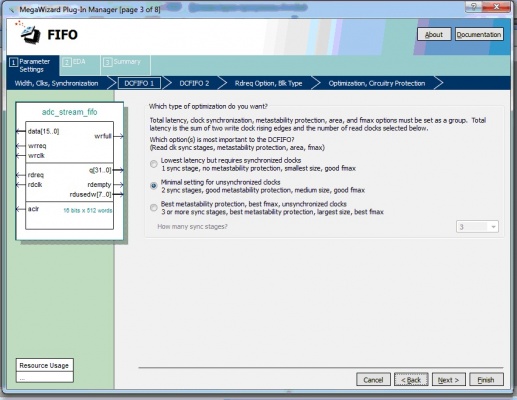
Task: Click the rdreq port label
Action: [36, 175]
